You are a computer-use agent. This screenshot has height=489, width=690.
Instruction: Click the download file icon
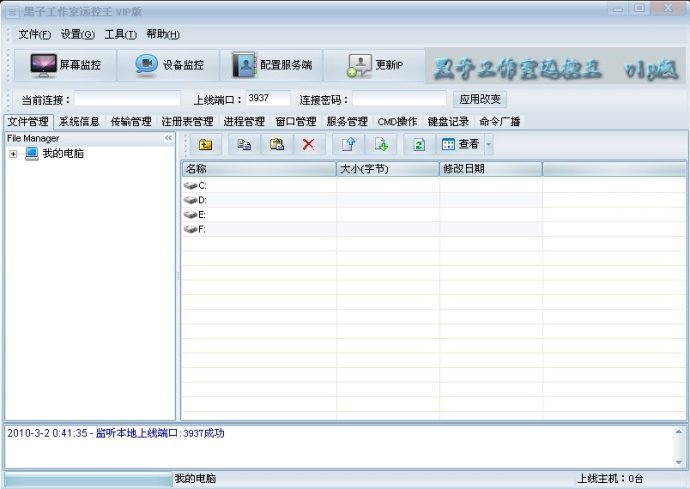point(380,144)
